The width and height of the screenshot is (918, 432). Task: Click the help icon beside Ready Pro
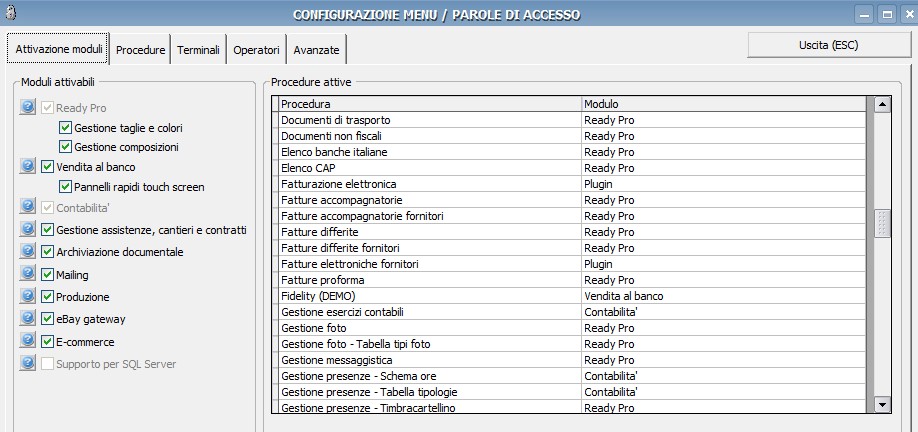pos(28,108)
